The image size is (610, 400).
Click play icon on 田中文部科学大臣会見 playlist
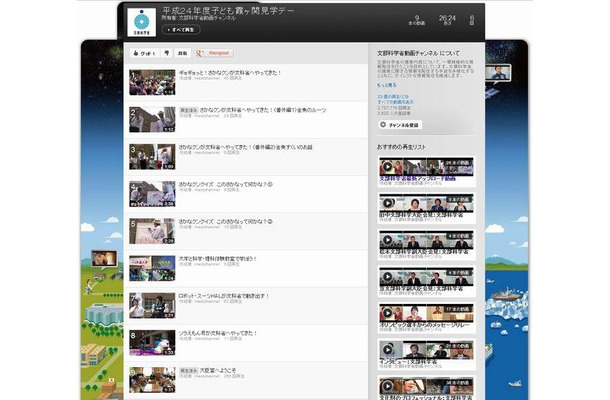click(x=387, y=203)
